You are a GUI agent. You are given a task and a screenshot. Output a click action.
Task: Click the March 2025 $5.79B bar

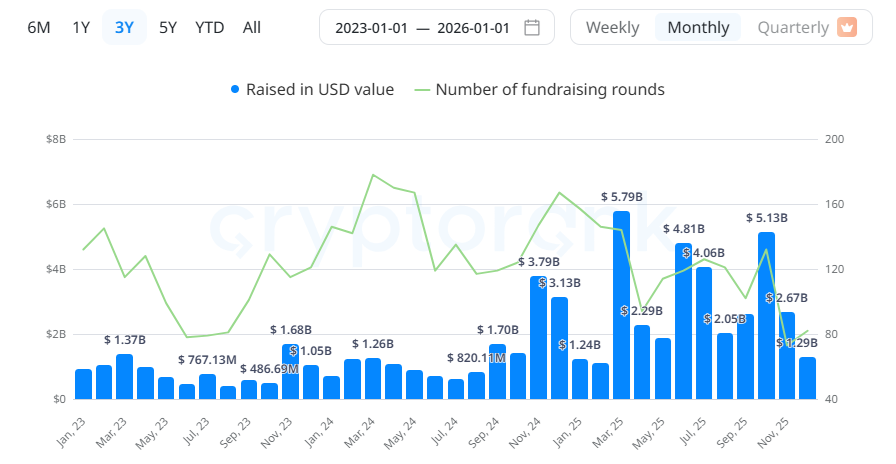[x=621, y=305]
